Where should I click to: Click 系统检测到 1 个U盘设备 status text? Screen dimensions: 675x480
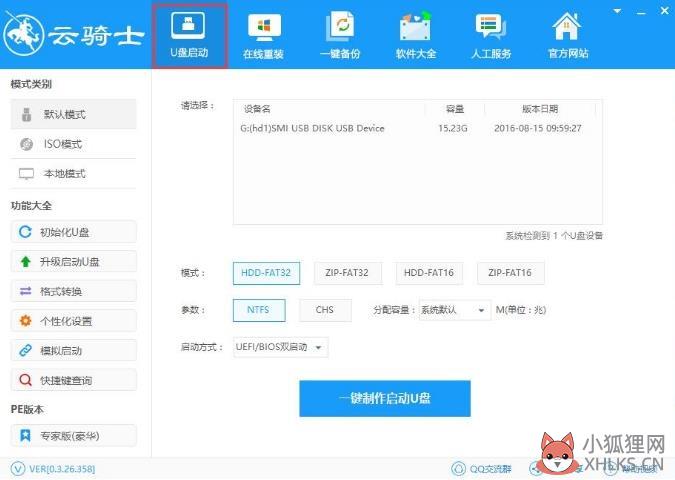point(554,235)
